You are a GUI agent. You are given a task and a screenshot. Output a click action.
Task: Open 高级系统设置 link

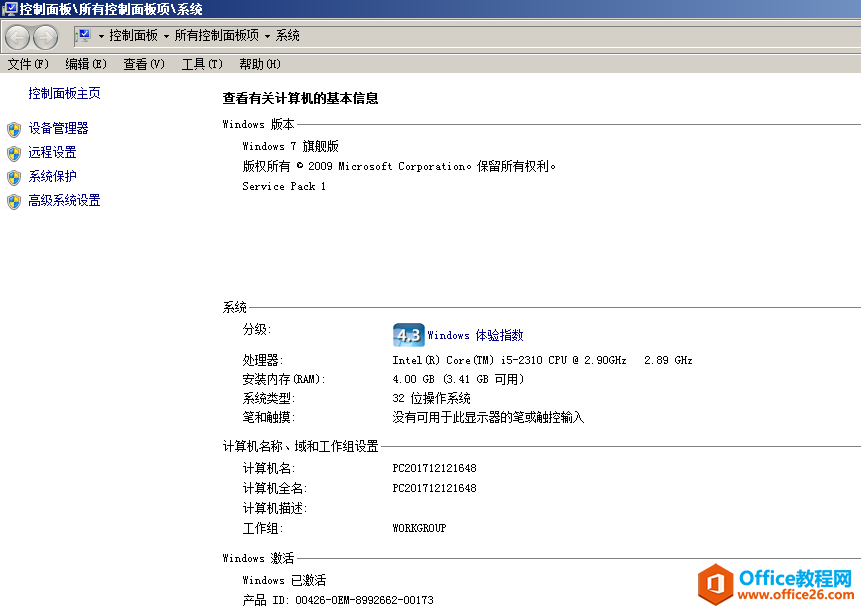pos(64,201)
